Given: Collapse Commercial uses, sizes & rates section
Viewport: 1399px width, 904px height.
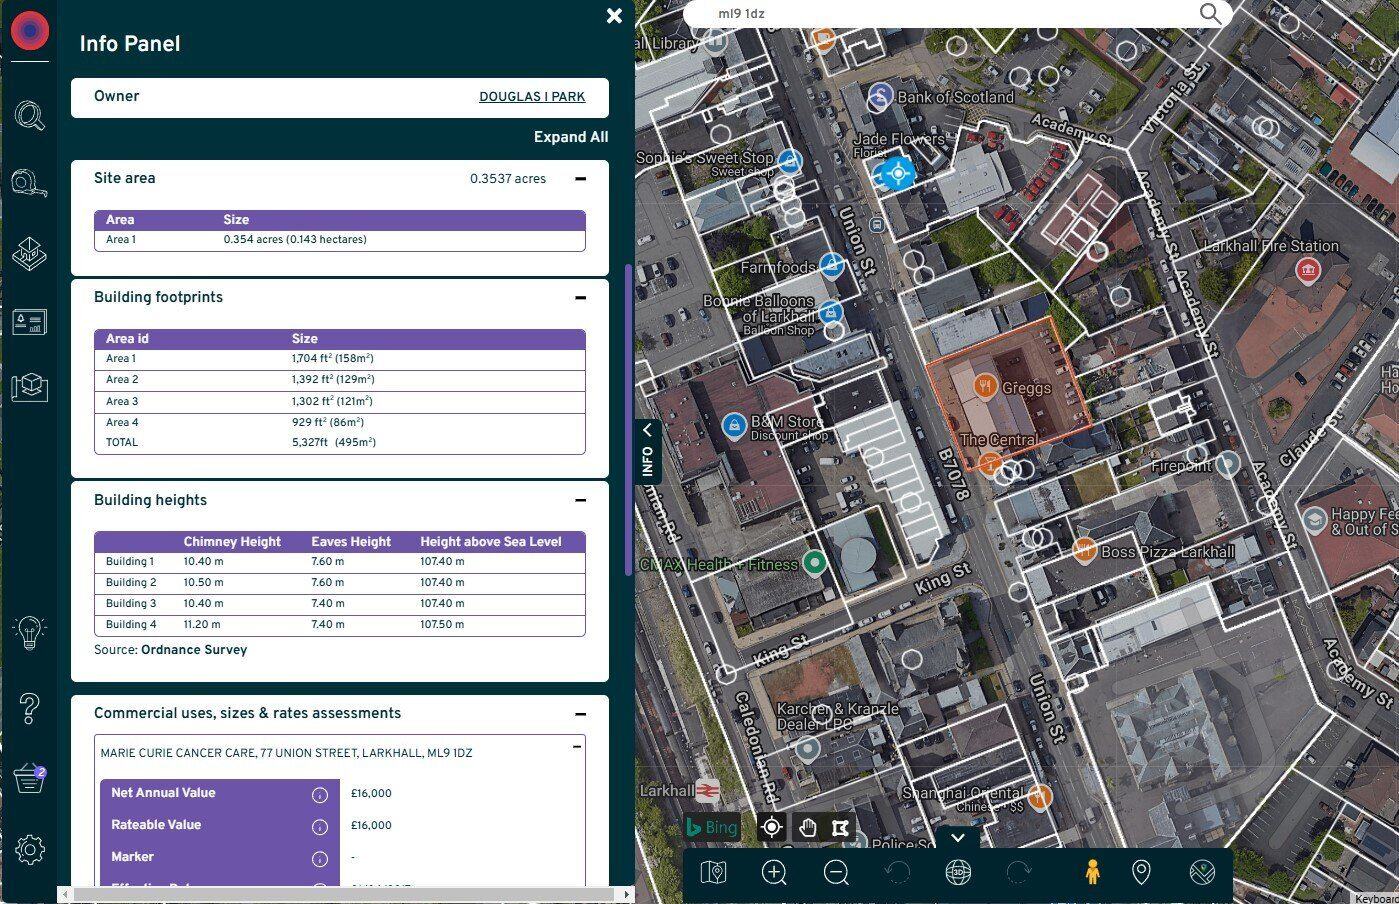Looking at the screenshot, I should pyautogui.click(x=580, y=714).
